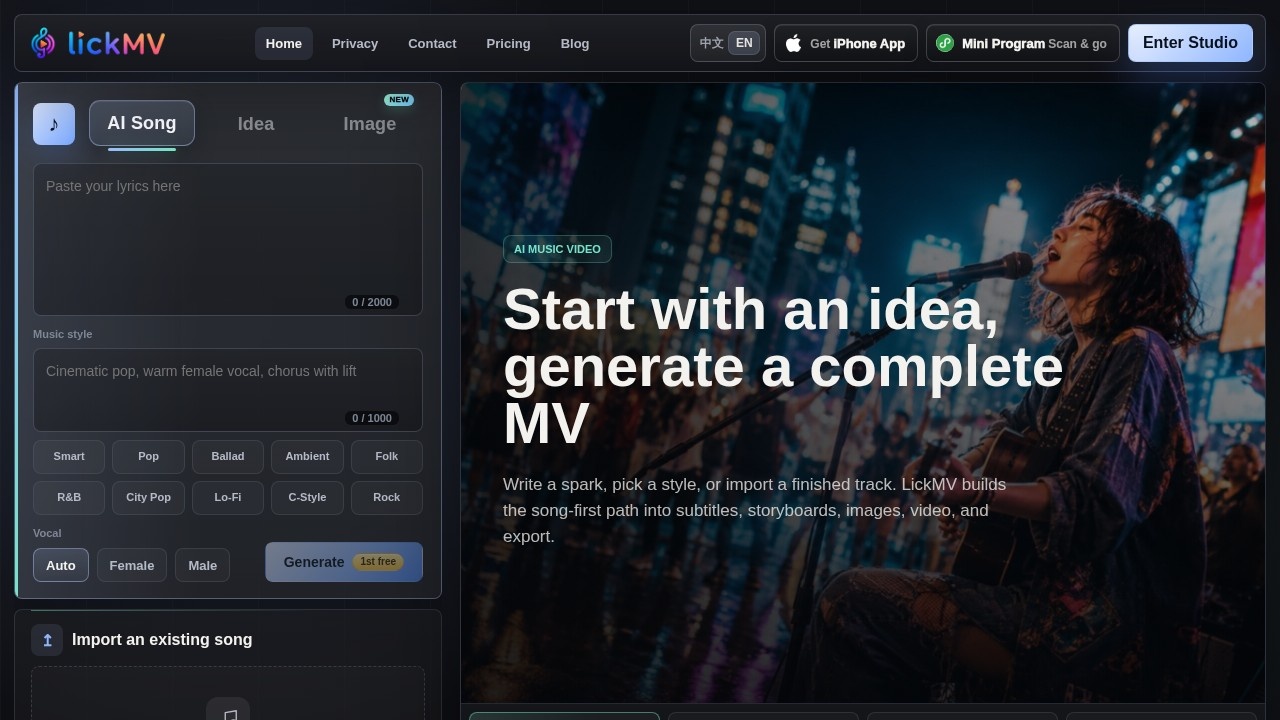This screenshot has width=1280, height=720.
Task: Click the green Mini Program icon
Action: coord(945,43)
